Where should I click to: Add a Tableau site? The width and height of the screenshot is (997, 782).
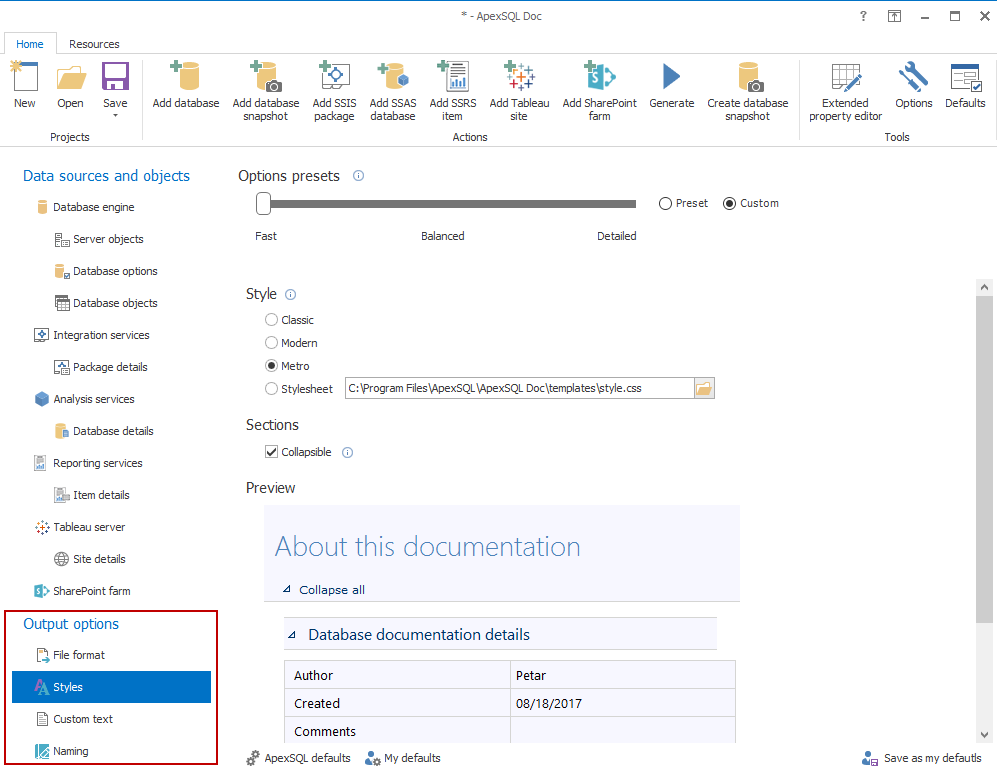(x=519, y=92)
